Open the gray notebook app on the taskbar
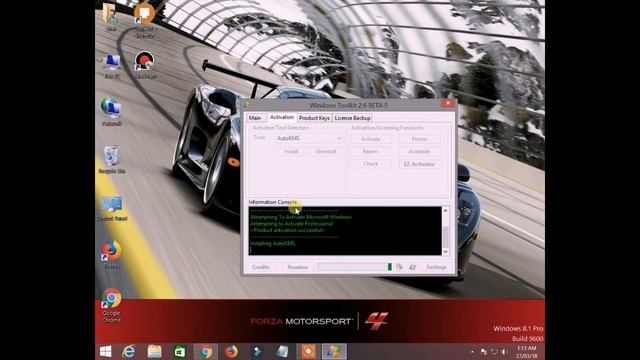 coord(282,351)
